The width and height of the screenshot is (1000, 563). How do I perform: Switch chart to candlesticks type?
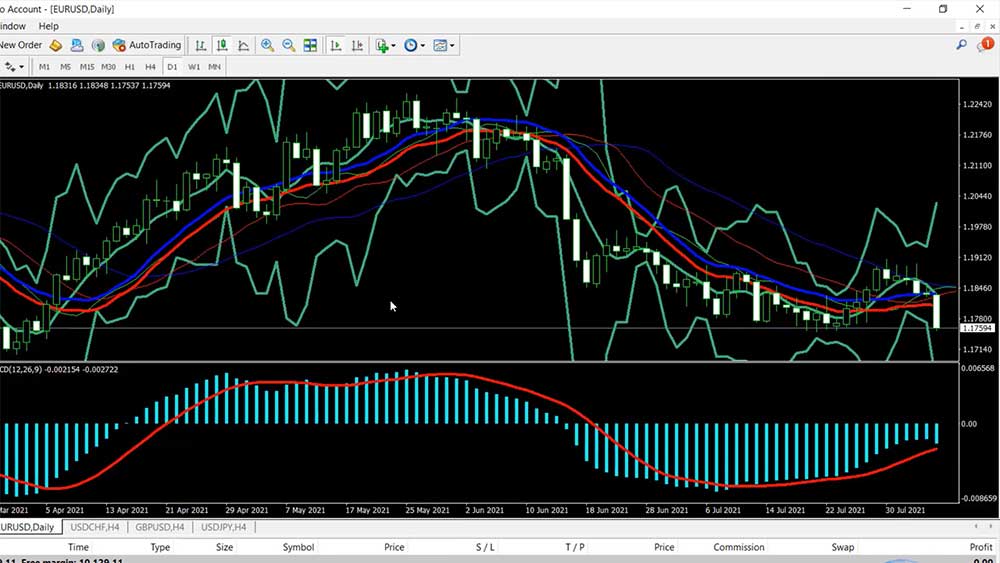[x=222, y=45]
